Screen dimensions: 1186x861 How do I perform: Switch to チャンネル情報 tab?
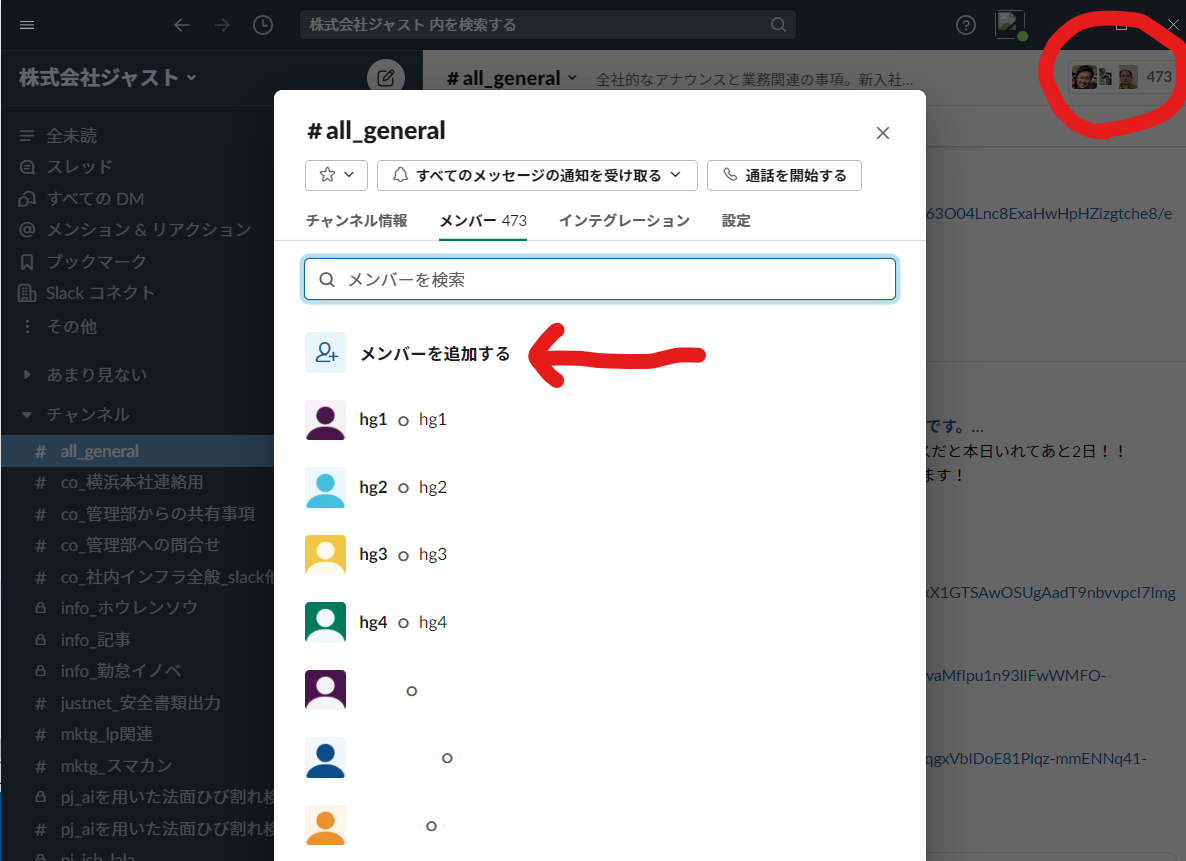point(356,221)
